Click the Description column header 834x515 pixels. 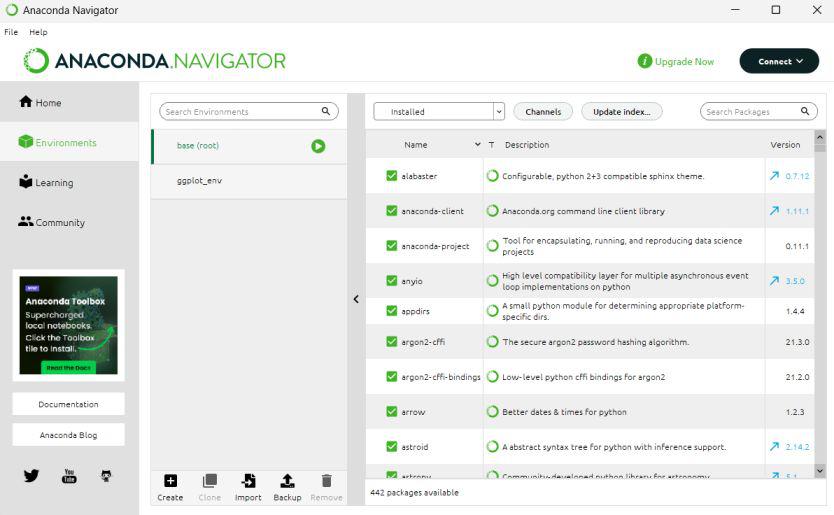pyautogui.click(x=527, y=144)
